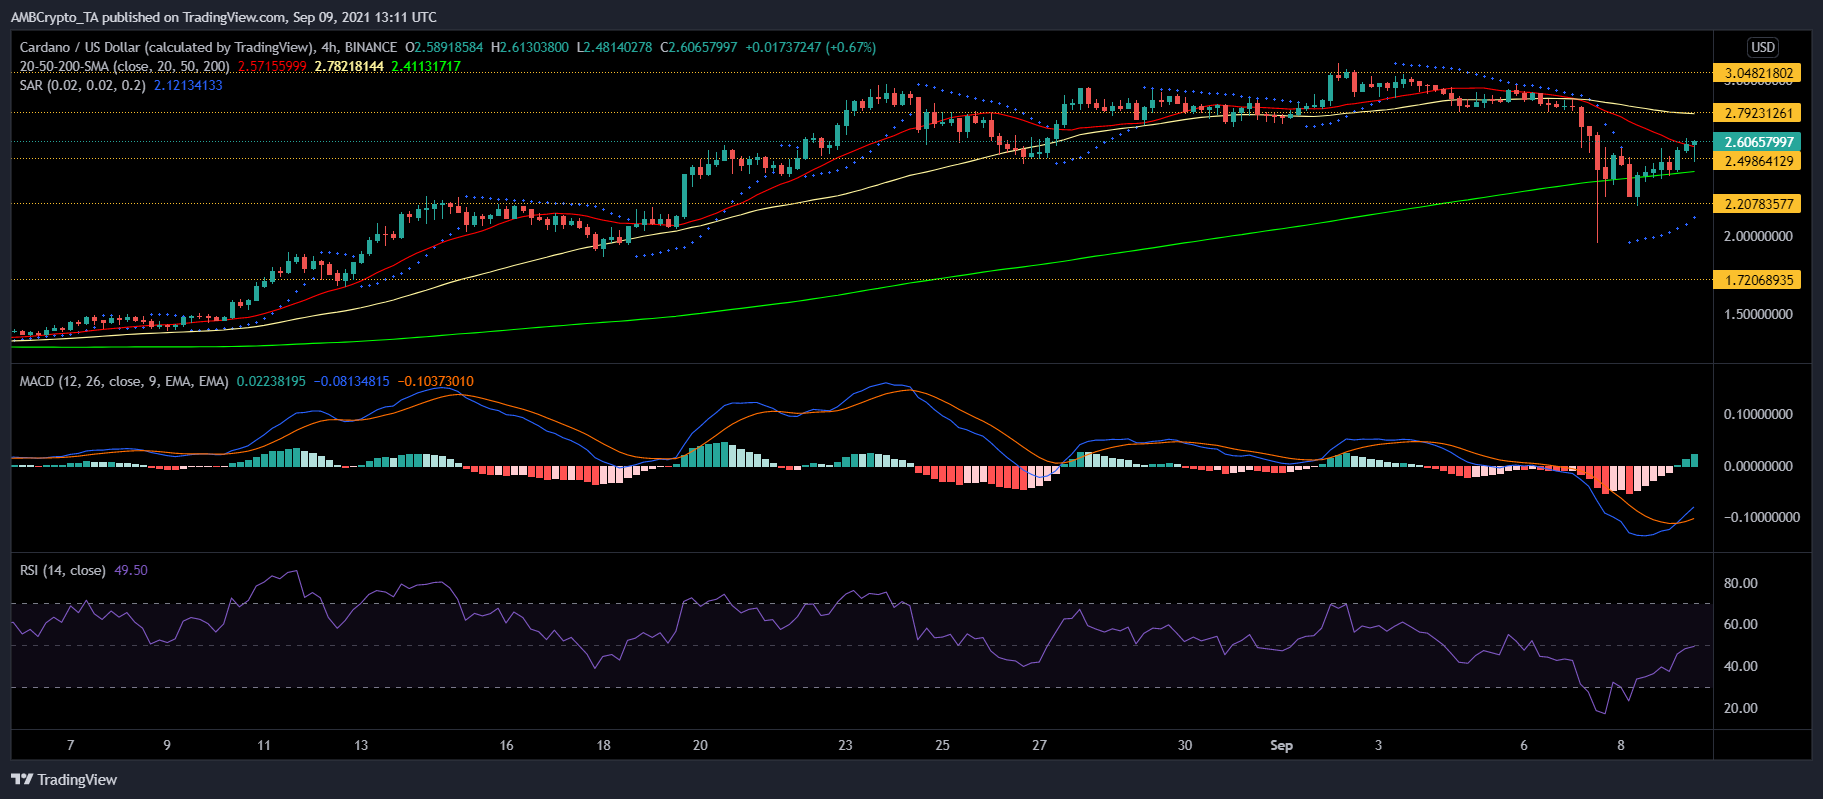Select the 2.79231261 price level label
The width and height of the screenshot is (1823, 799).
(1759, 113)
